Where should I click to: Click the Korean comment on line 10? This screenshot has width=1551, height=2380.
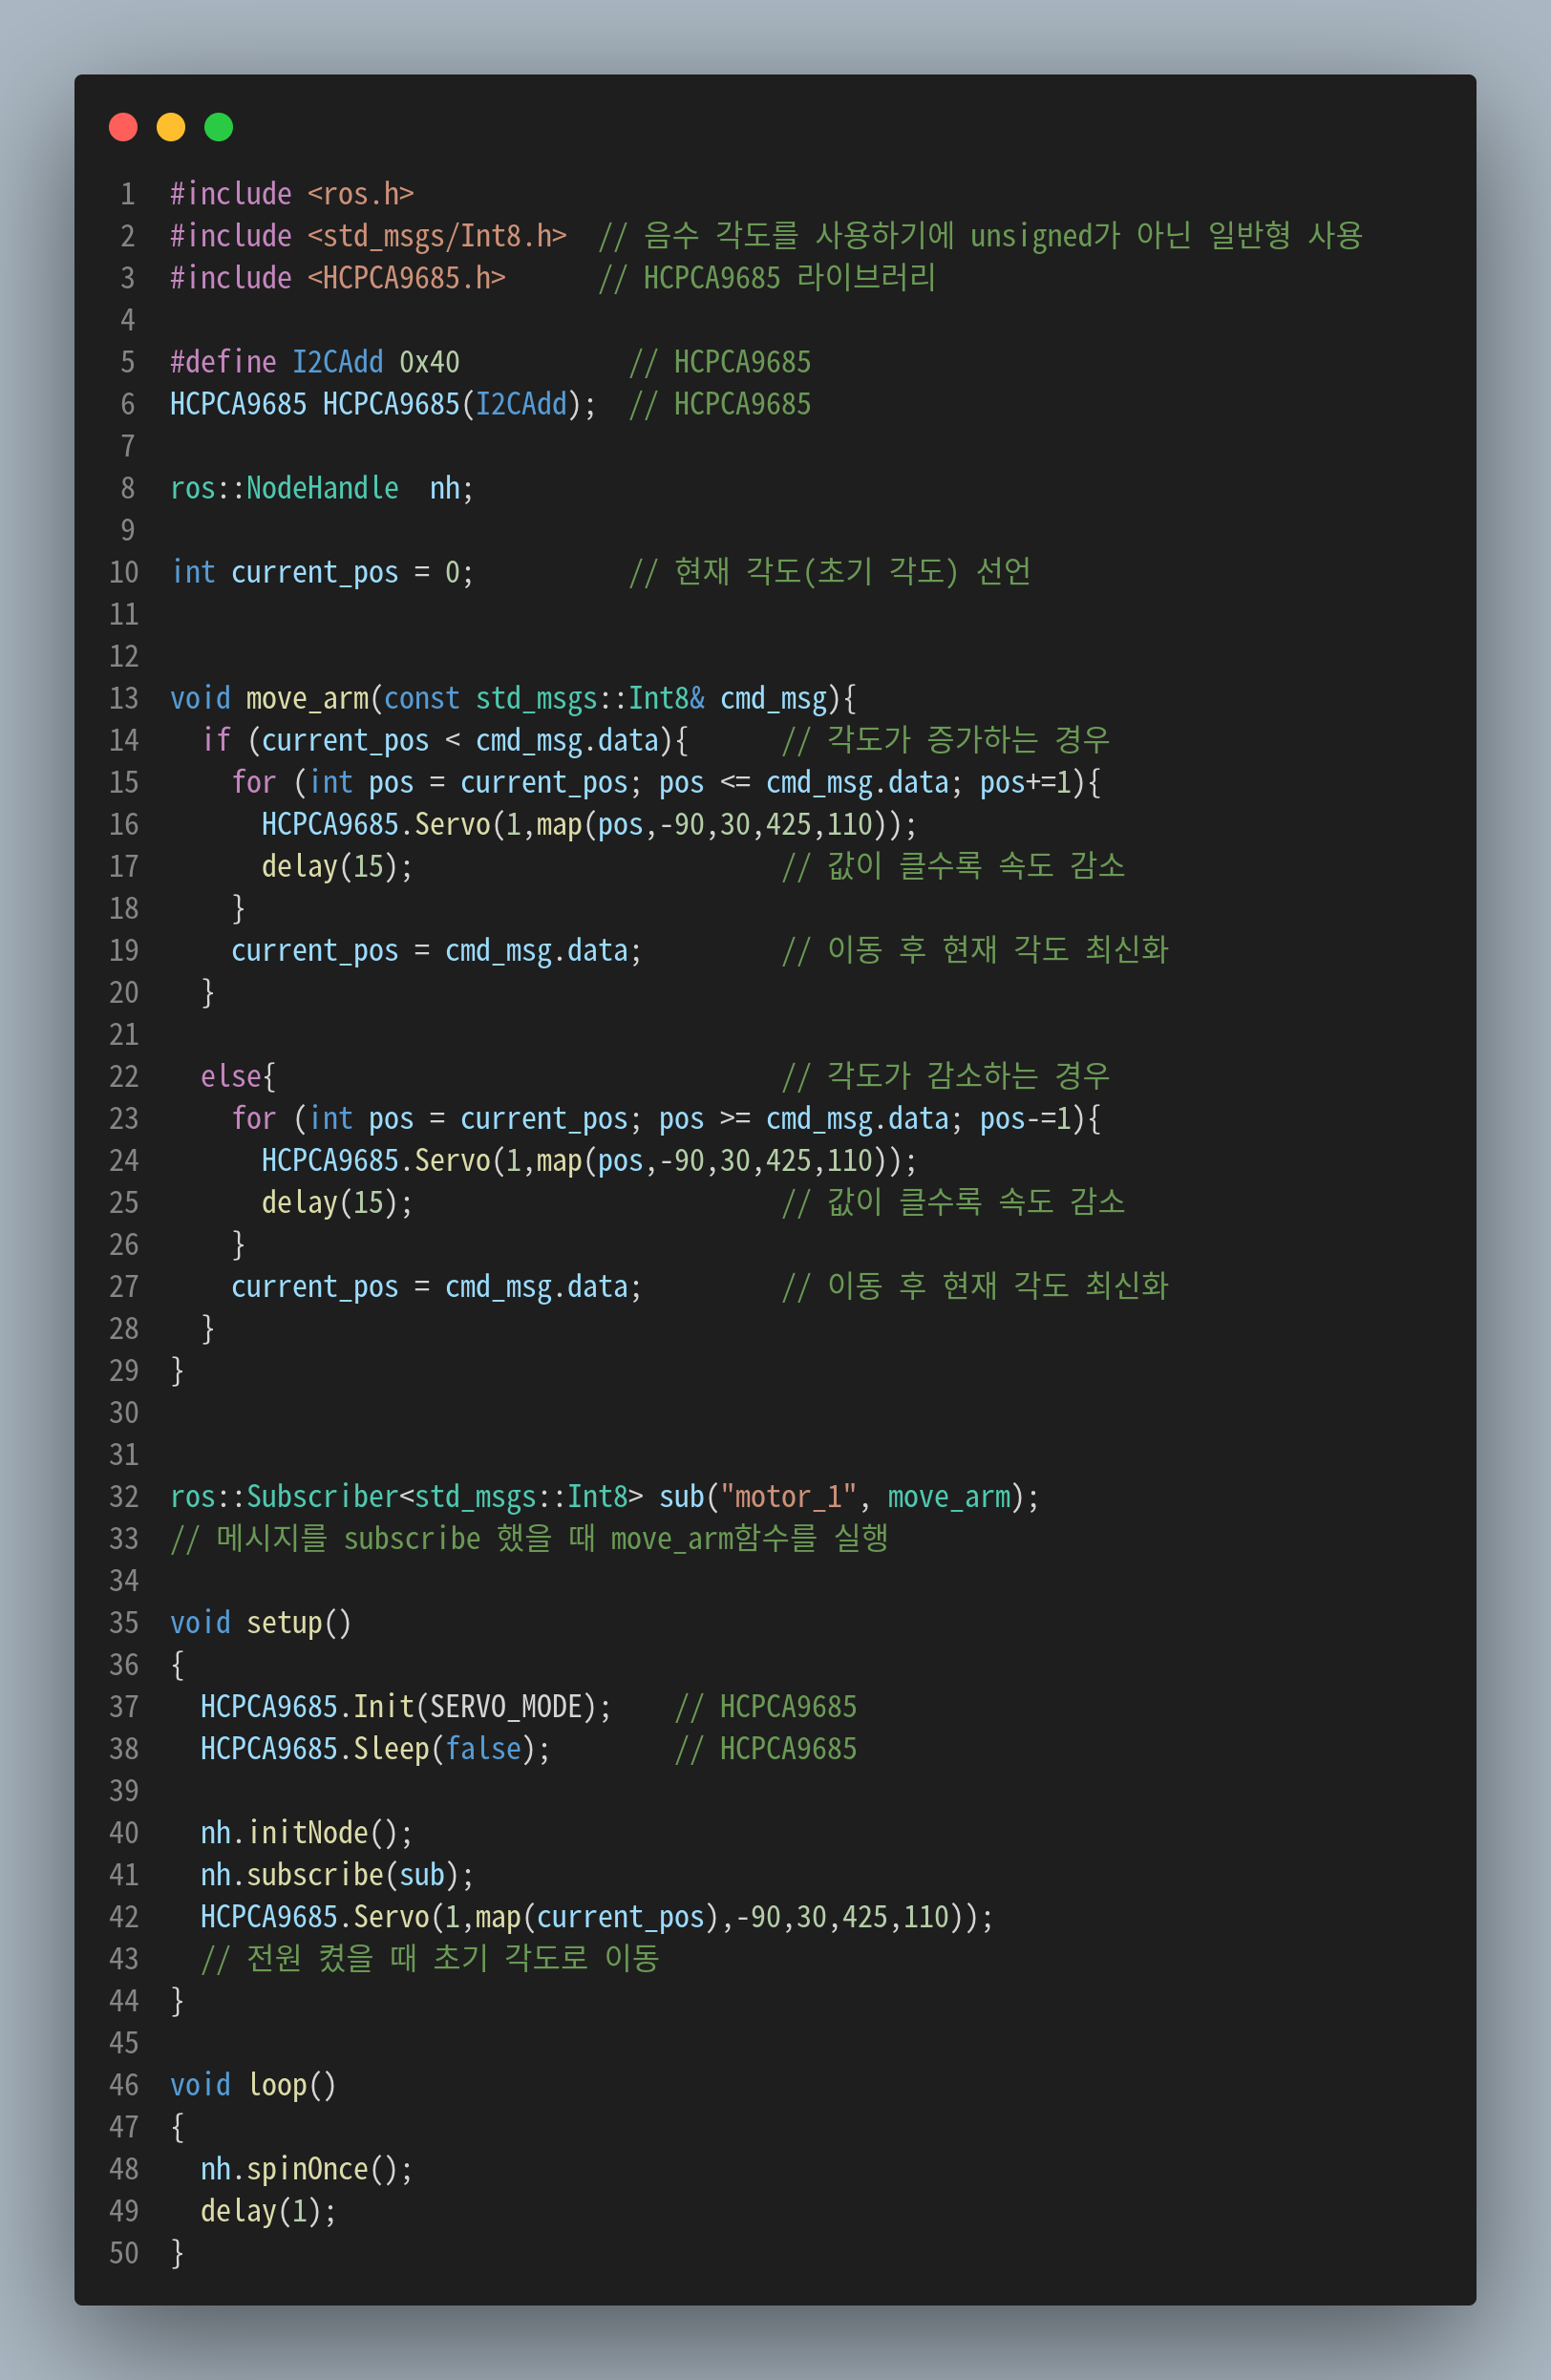coord(830,572)
